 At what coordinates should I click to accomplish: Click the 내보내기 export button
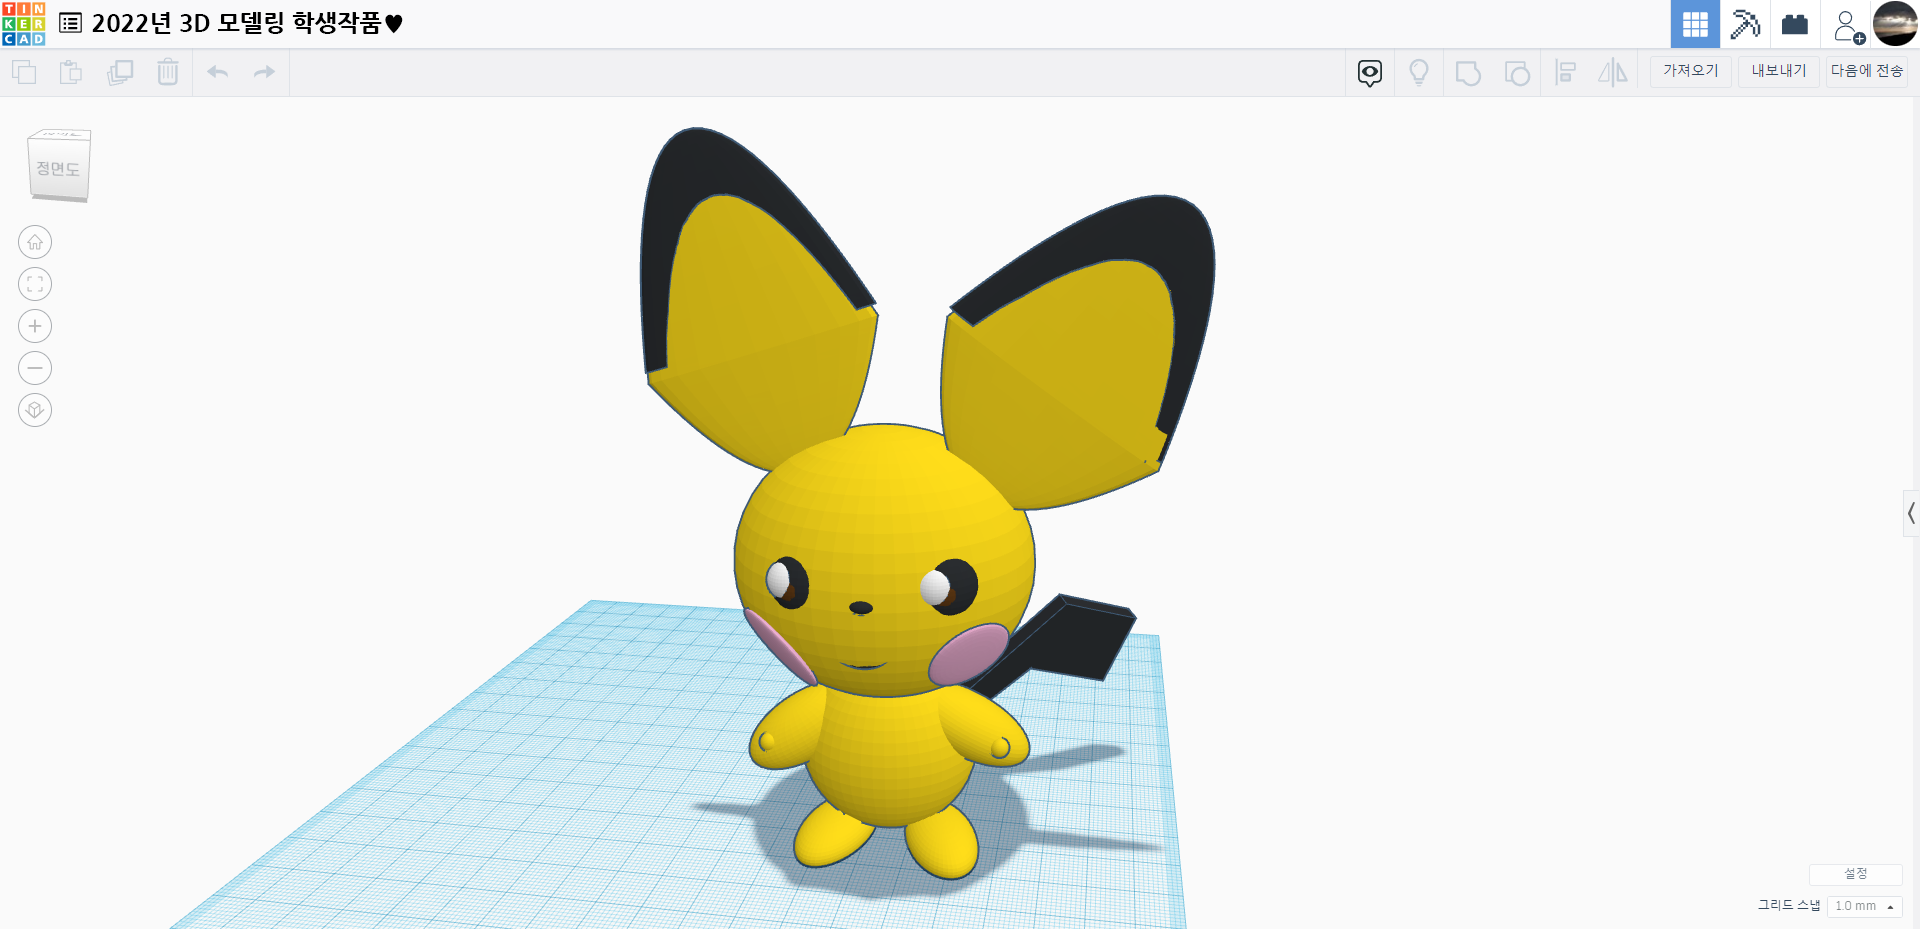(1779, 71)
